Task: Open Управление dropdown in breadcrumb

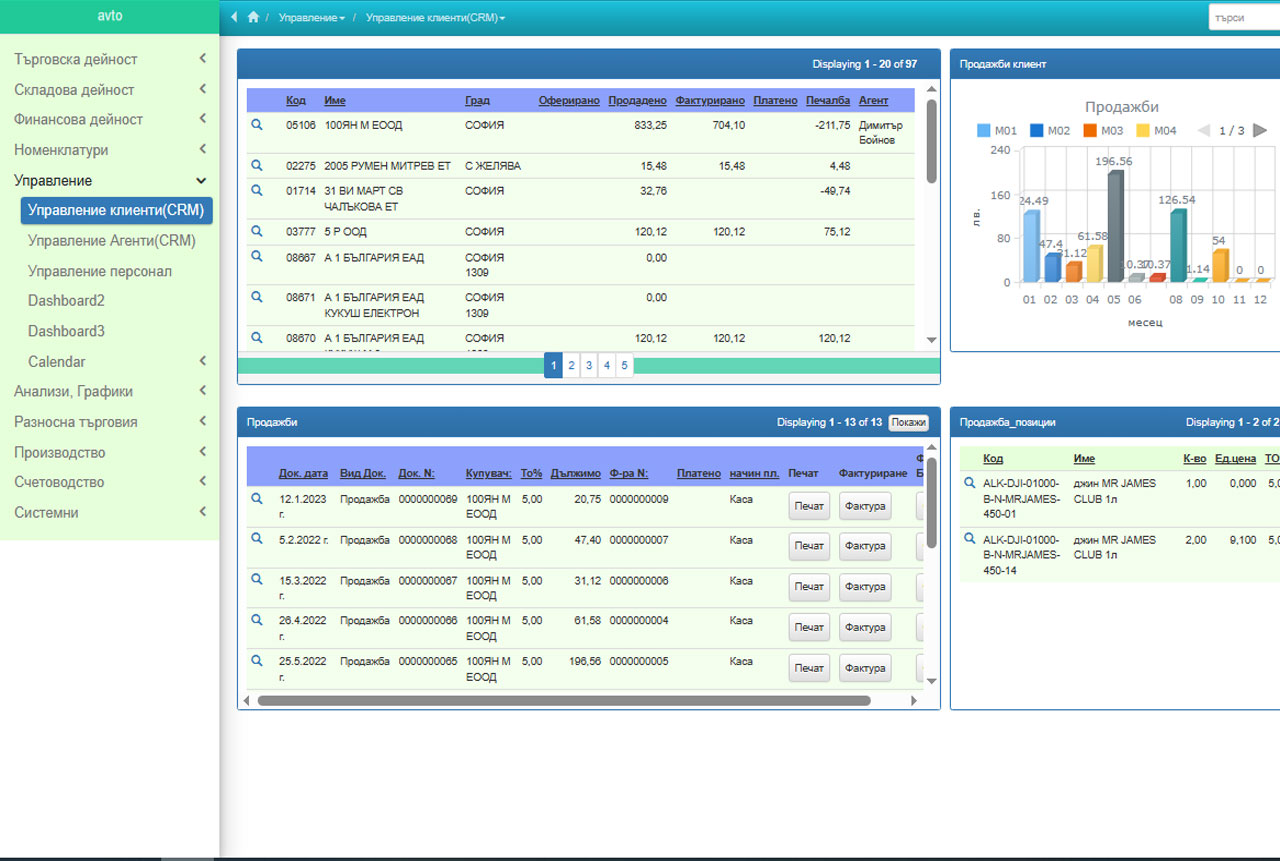Action: [x=312, y=18]
